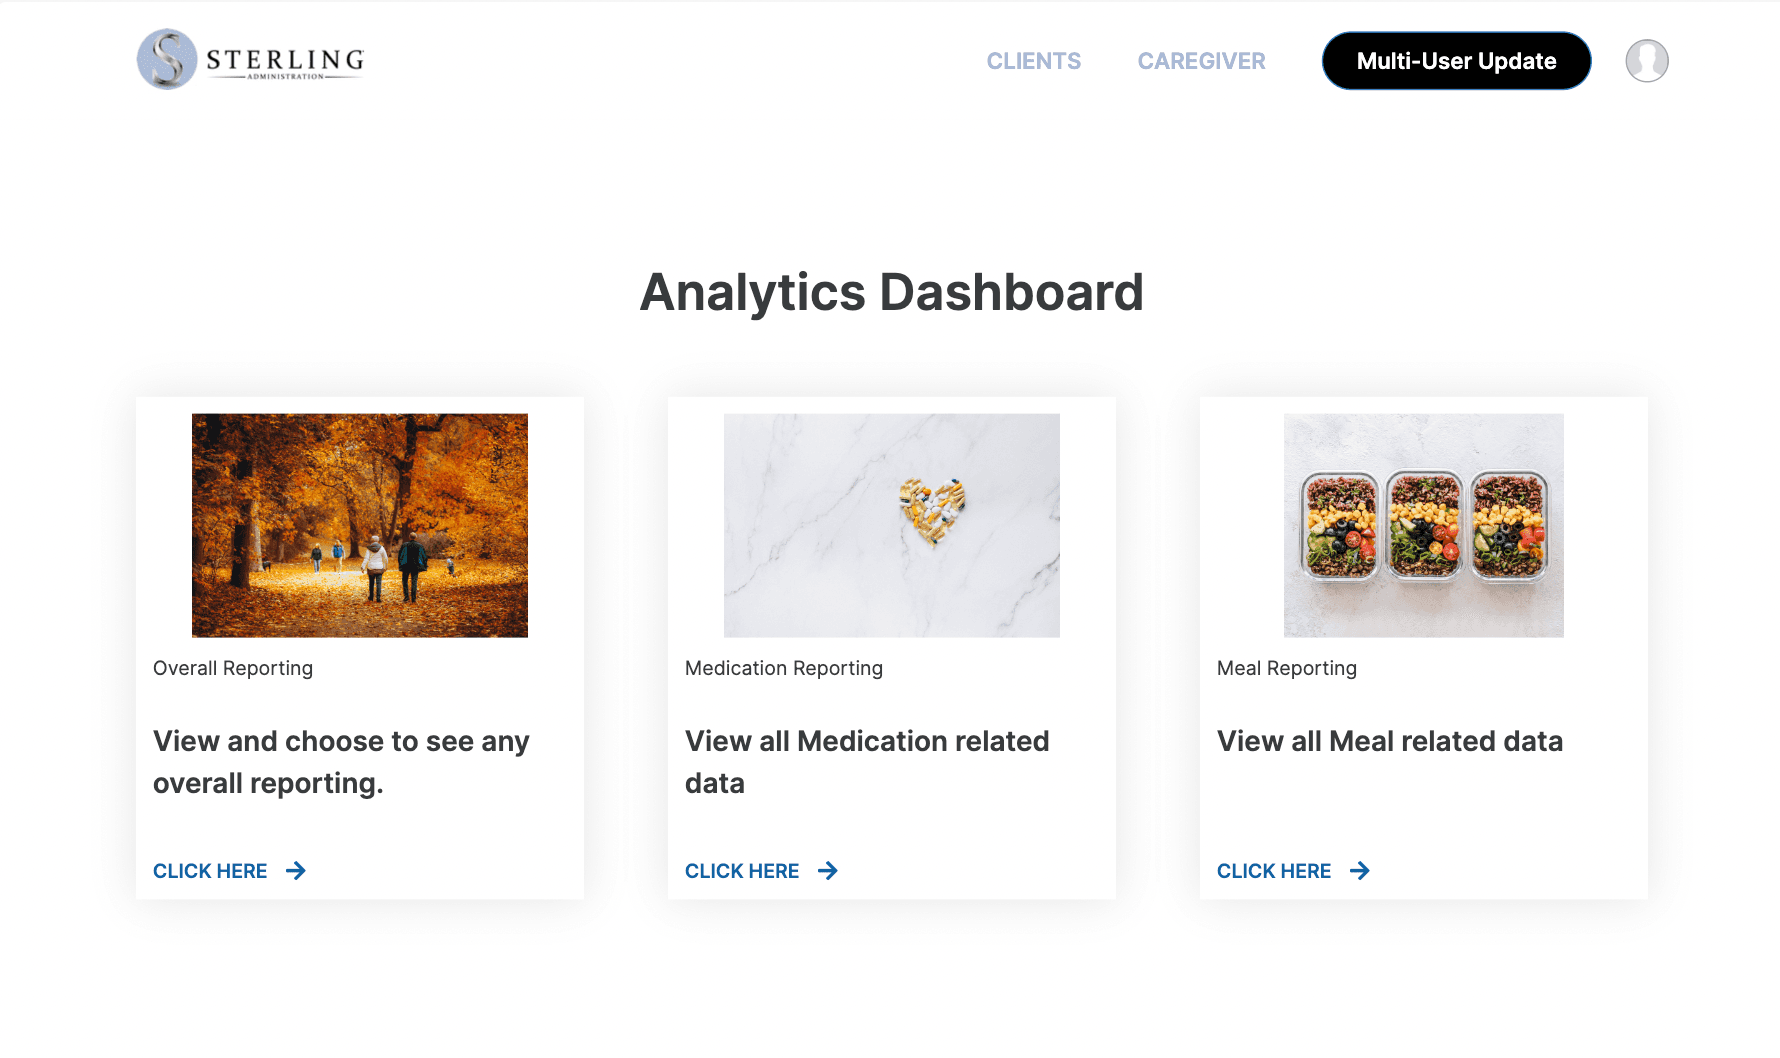Image resolution: width=1780 pixels, height=1058 pixels.
Task: Select the meal prep image on Meal Reporting
Action: click(x=1423, y=525)
